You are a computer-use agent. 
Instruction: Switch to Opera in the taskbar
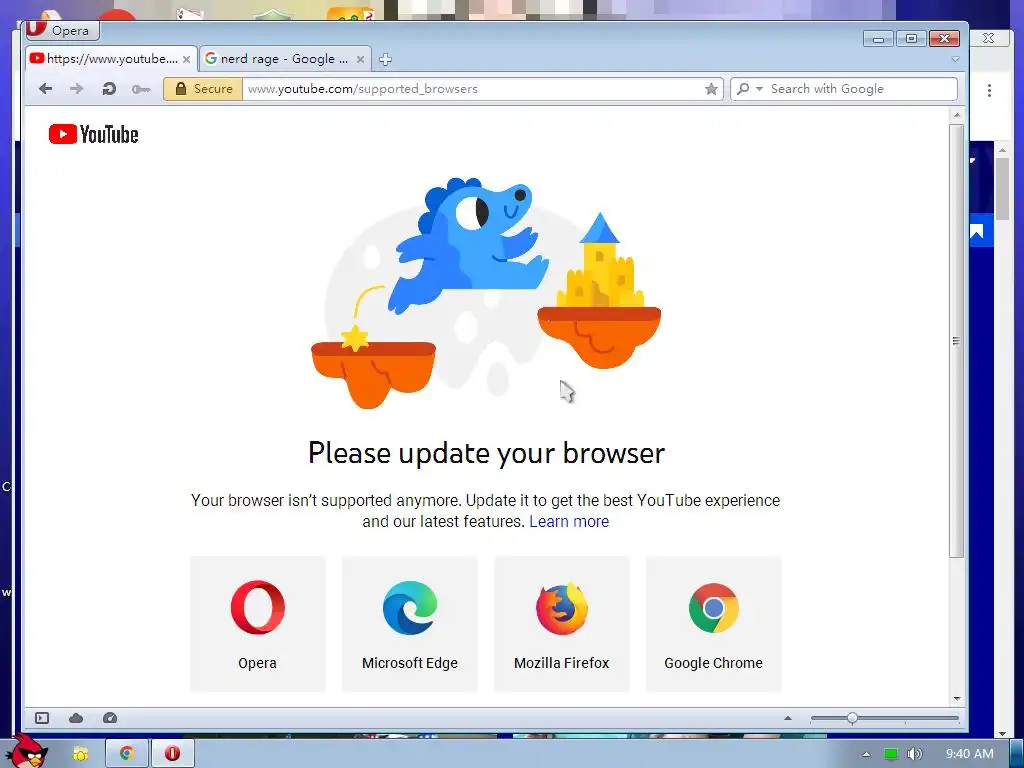(x=172, y=754)
